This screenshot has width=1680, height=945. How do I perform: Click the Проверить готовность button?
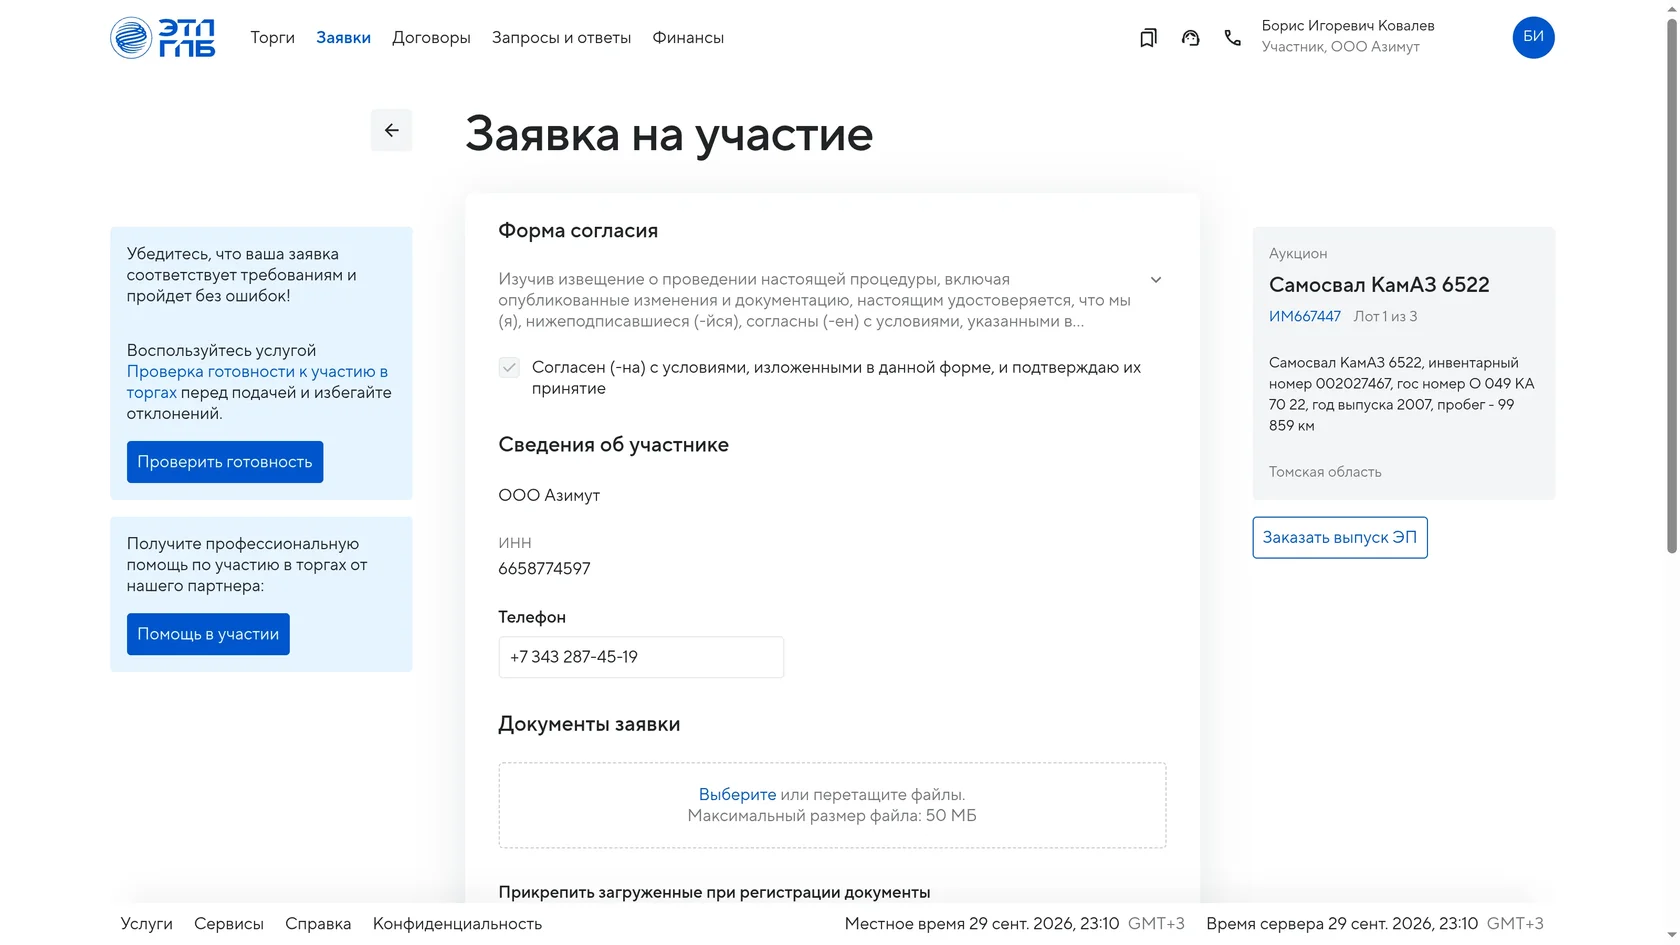pos(225,462)
